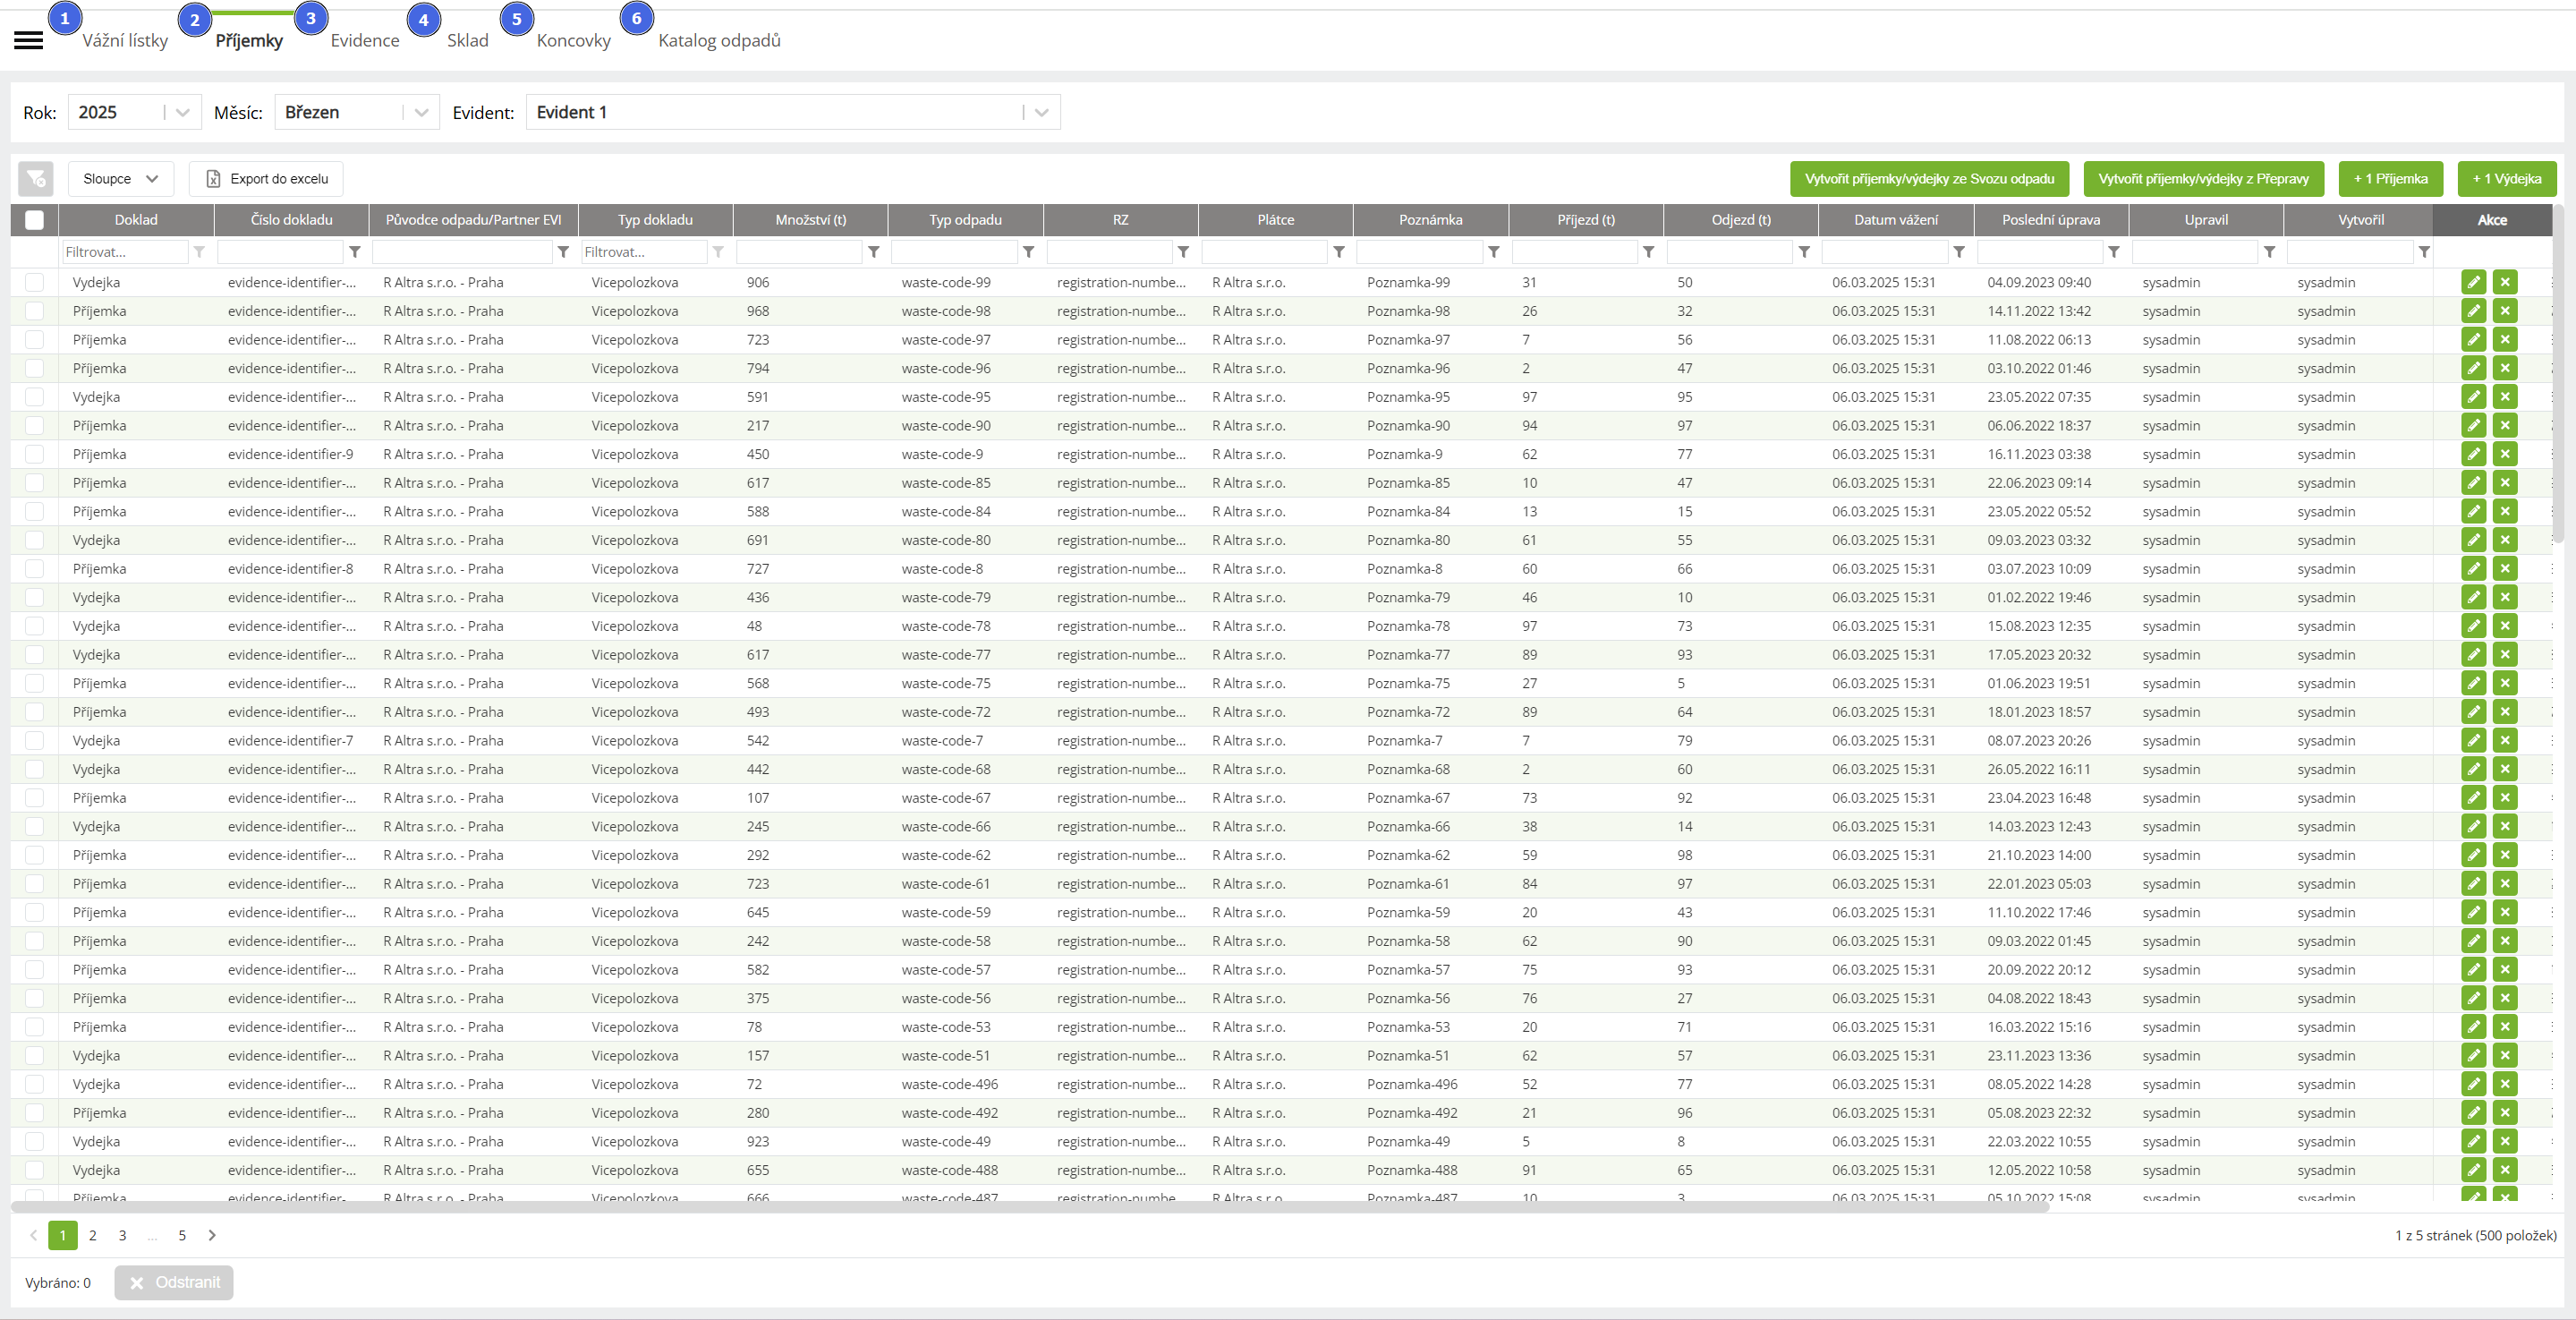
Task: Edit the Poznamka-496 row via pencil icon
Action: 2473,1084
